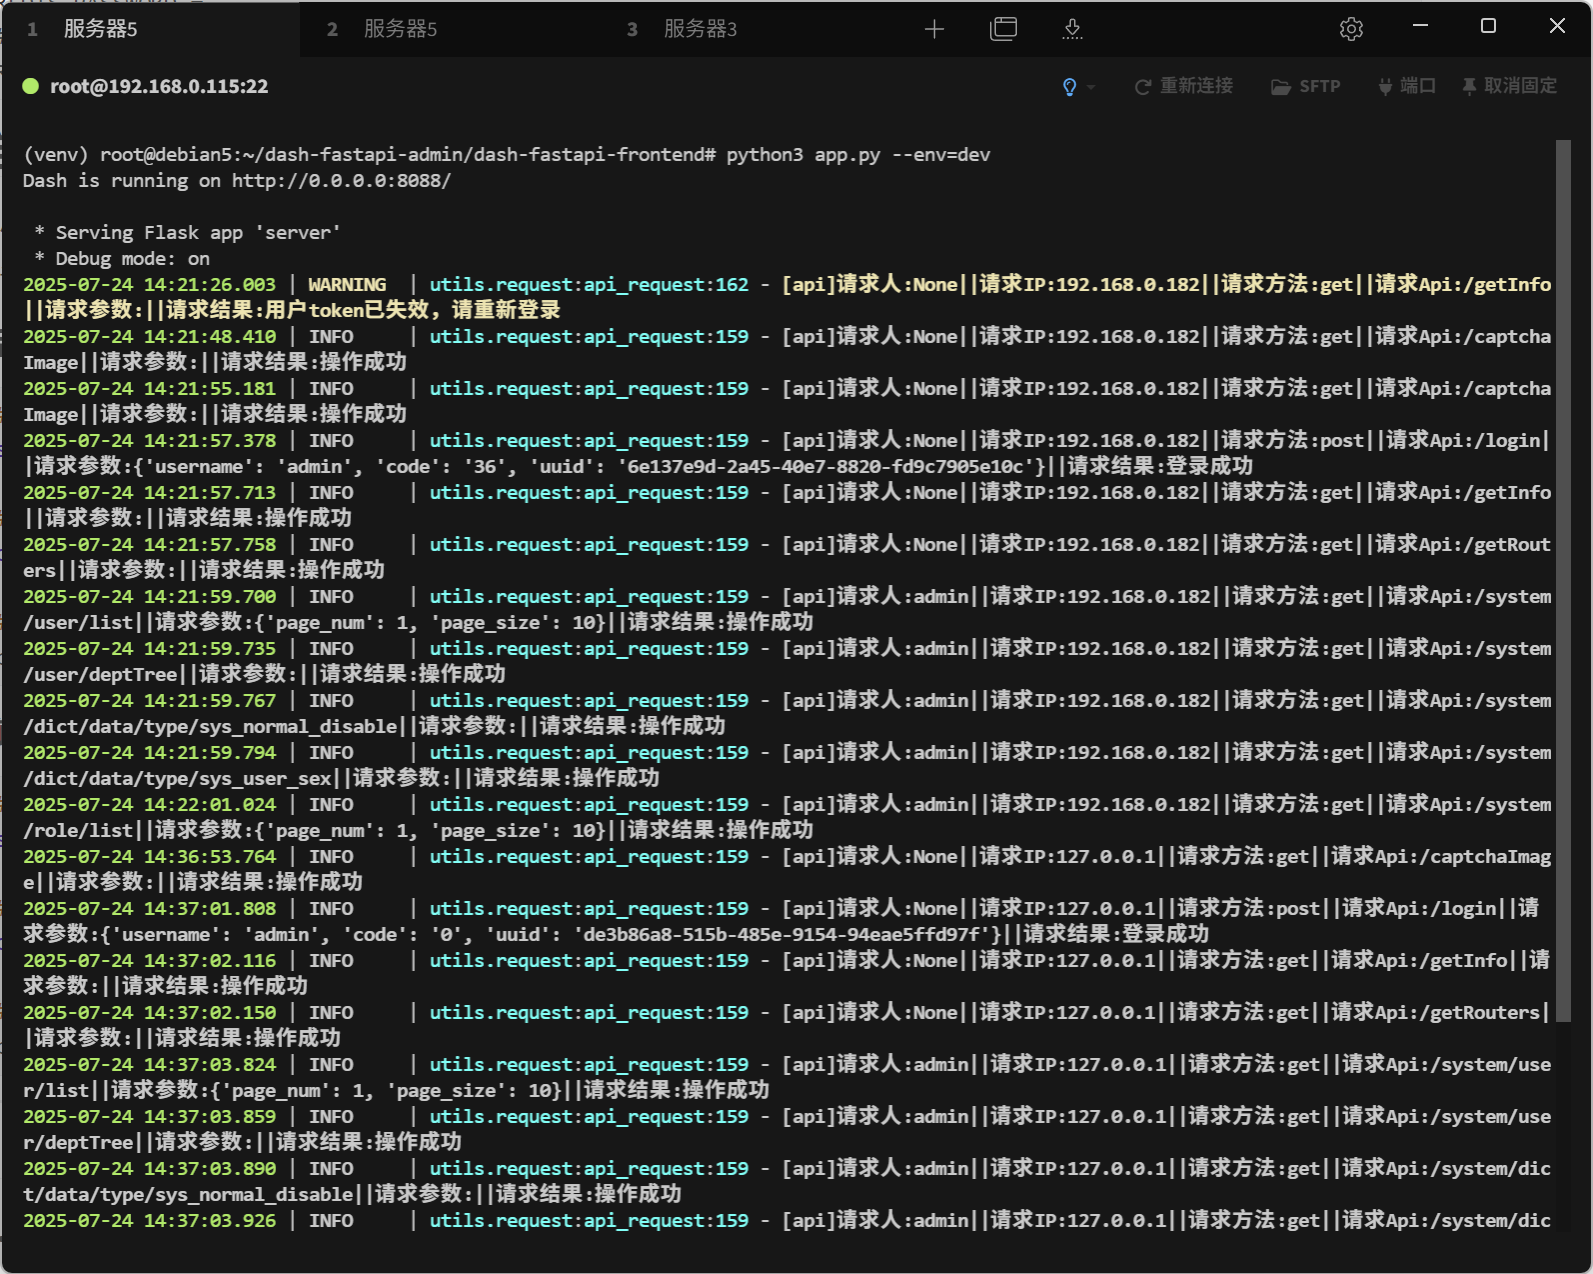Maximize the terminal window
Image resolution: width=1593 pixels, height=1274 pixels.
[1488, 26]
